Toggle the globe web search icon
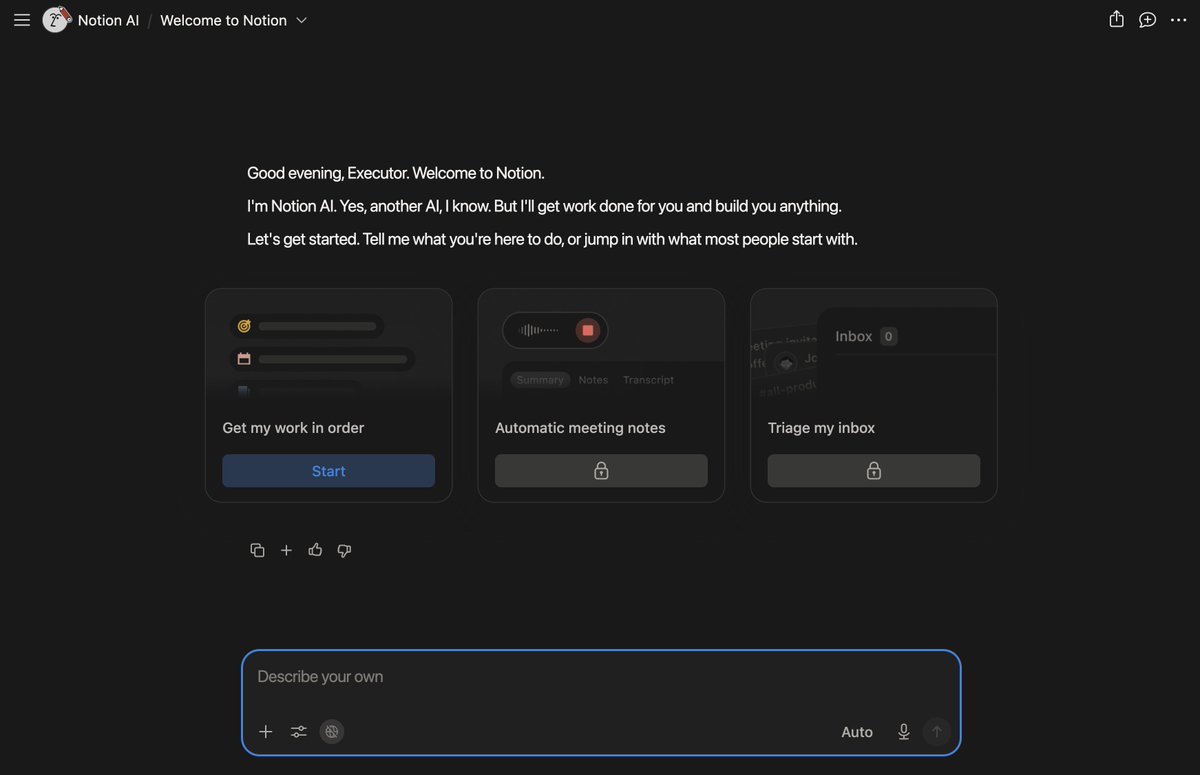 [x=332, y=732]
